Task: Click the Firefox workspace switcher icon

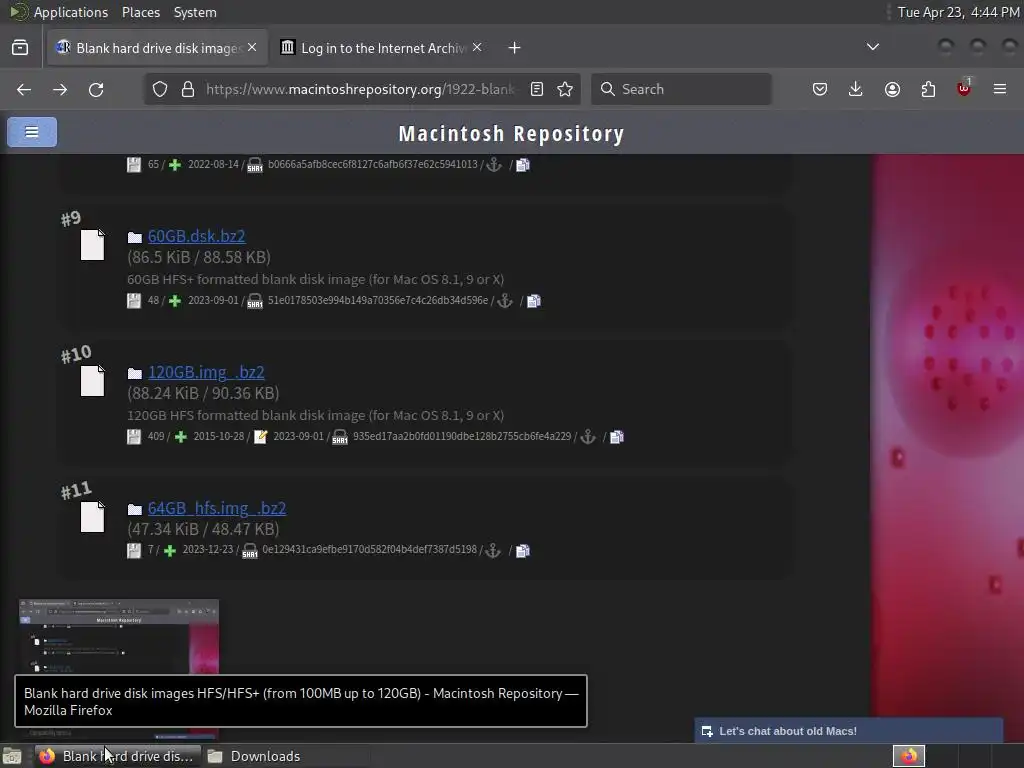Action: pos(909,756)
